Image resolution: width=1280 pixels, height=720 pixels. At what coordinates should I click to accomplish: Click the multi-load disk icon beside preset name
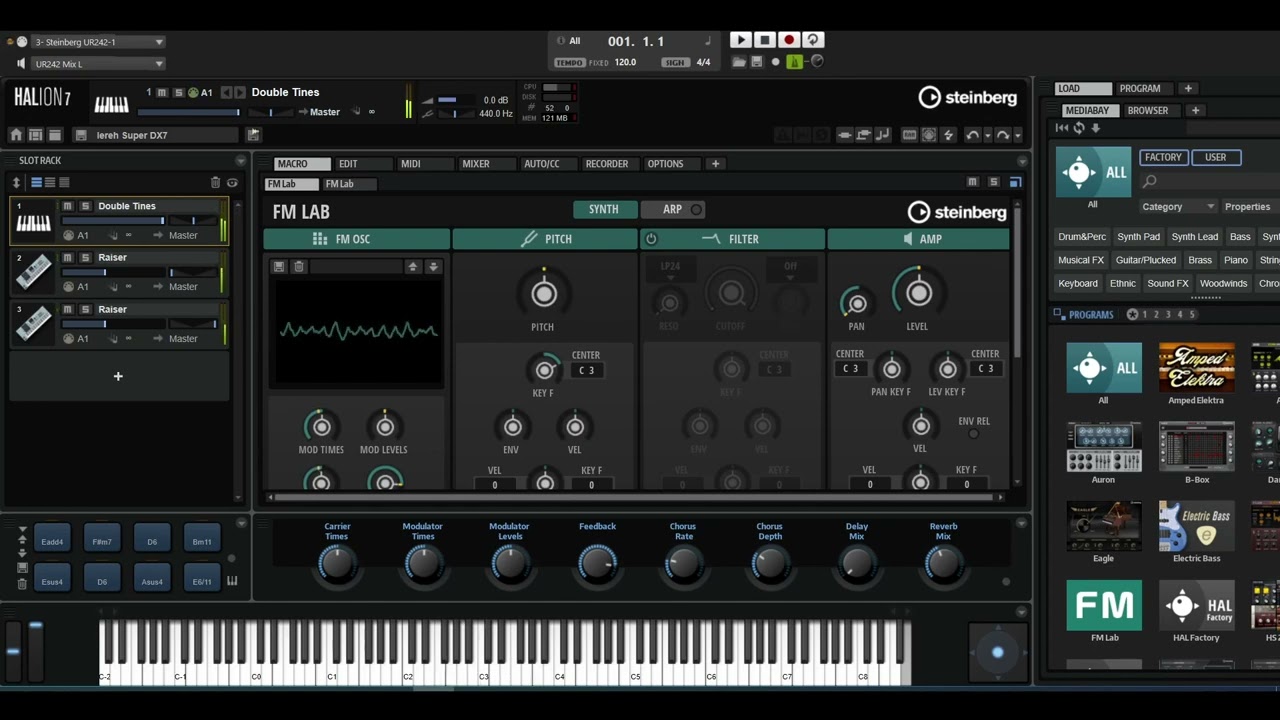click(x=81, y=135)
